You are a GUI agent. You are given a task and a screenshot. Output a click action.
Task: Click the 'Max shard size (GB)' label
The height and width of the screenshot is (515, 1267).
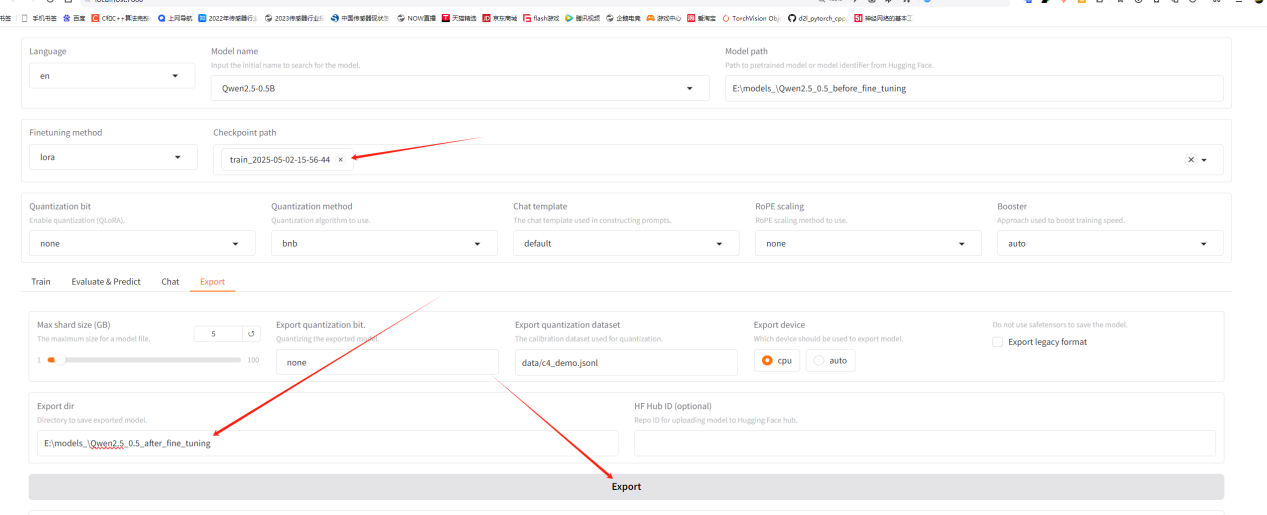point(74,325)
